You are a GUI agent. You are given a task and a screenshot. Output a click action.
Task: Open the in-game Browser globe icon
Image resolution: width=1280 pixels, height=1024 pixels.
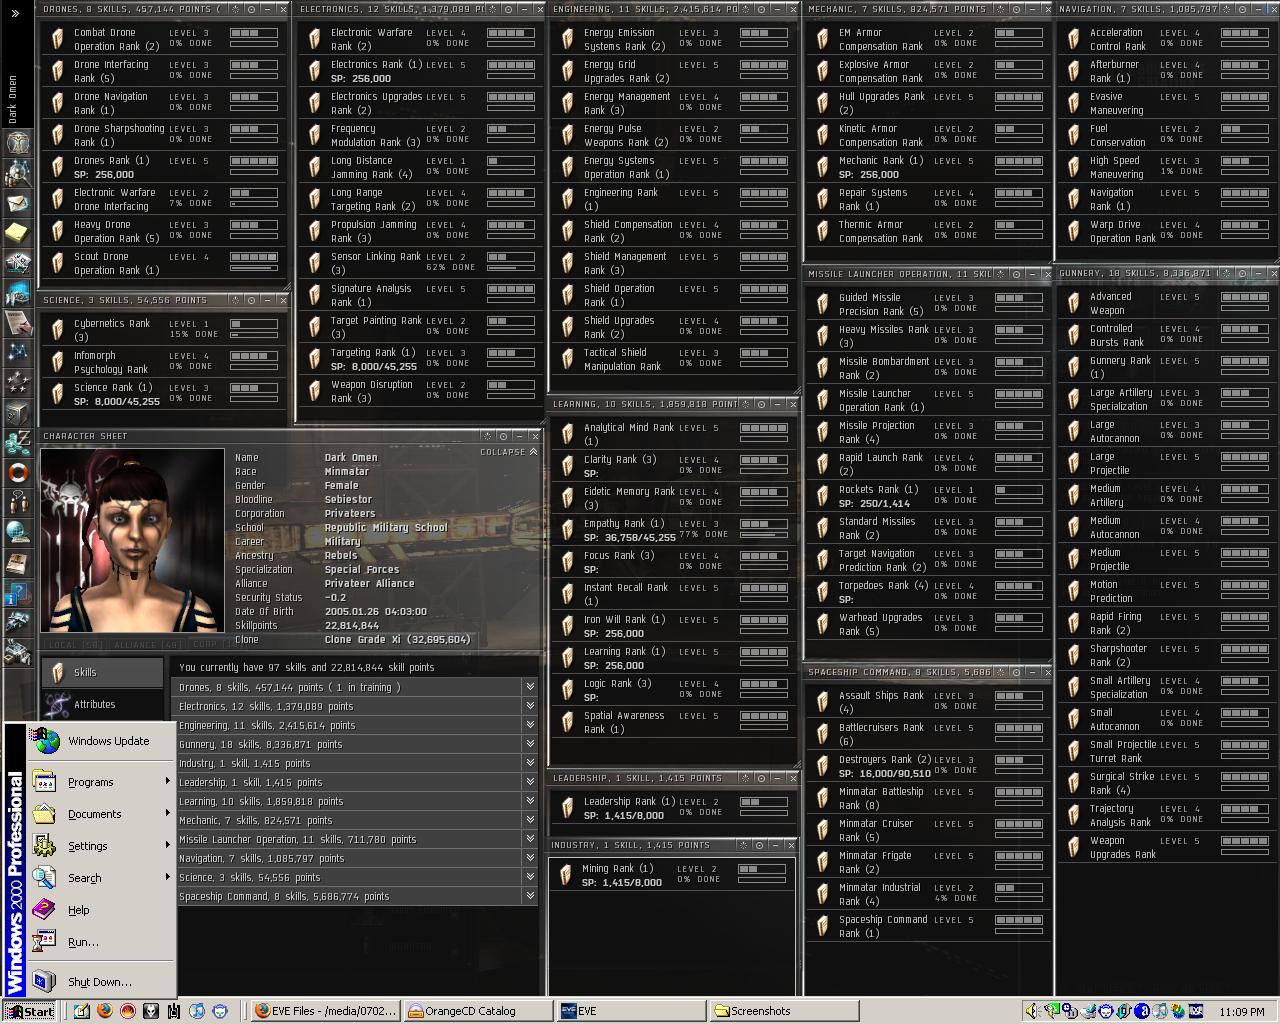tap(17, 532)
